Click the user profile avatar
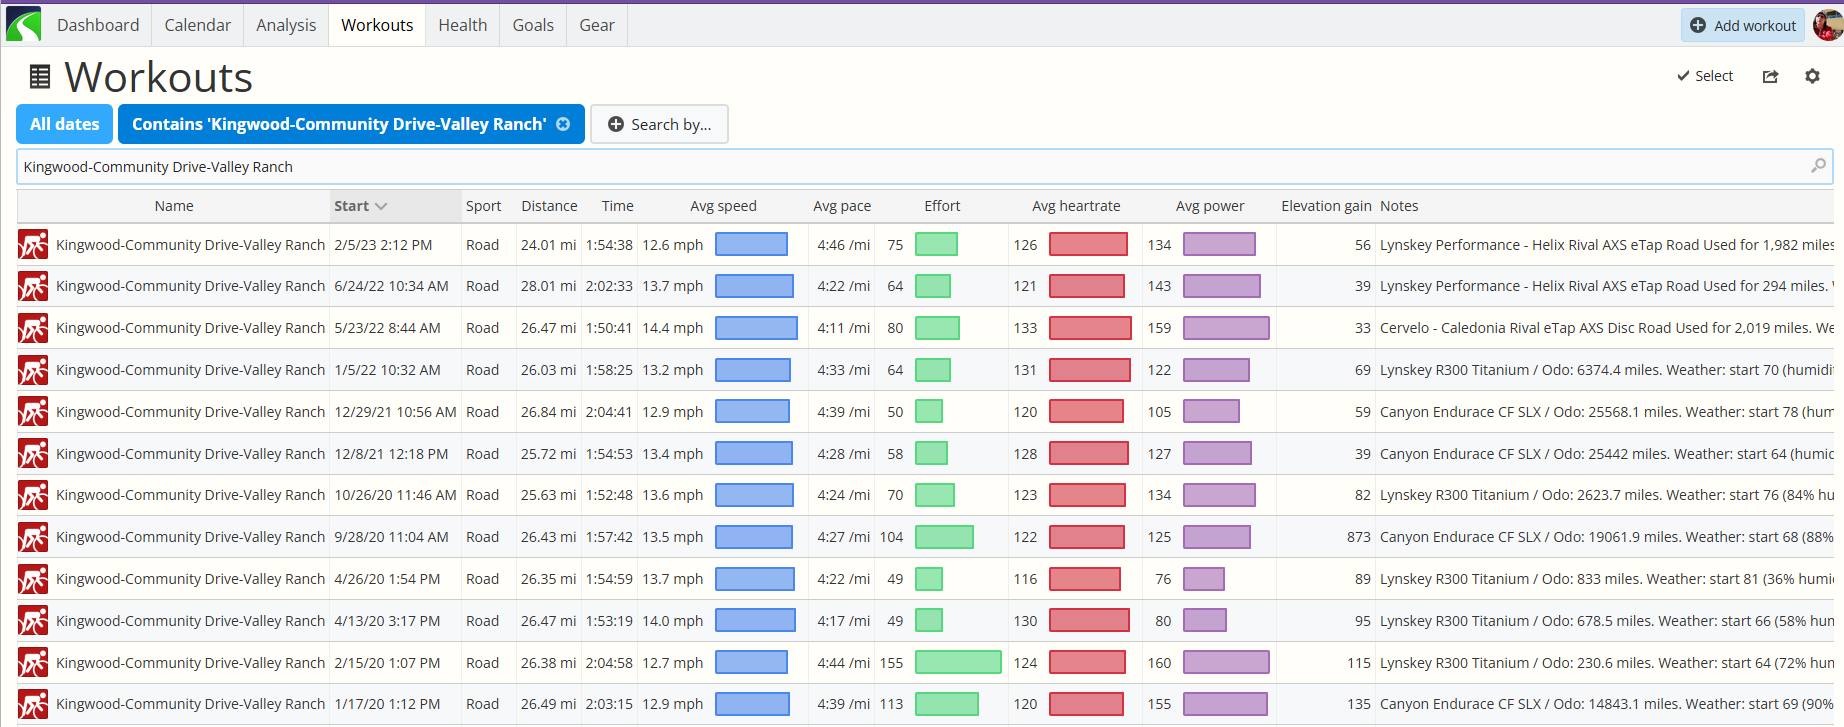1844x727 pixels. click(1827, 25)
